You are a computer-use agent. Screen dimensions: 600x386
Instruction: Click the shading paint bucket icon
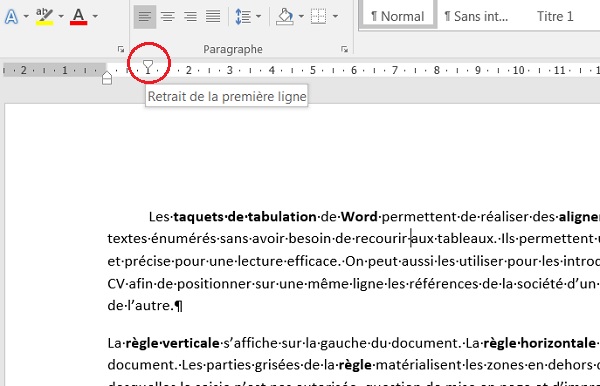[x=285, y=16]
